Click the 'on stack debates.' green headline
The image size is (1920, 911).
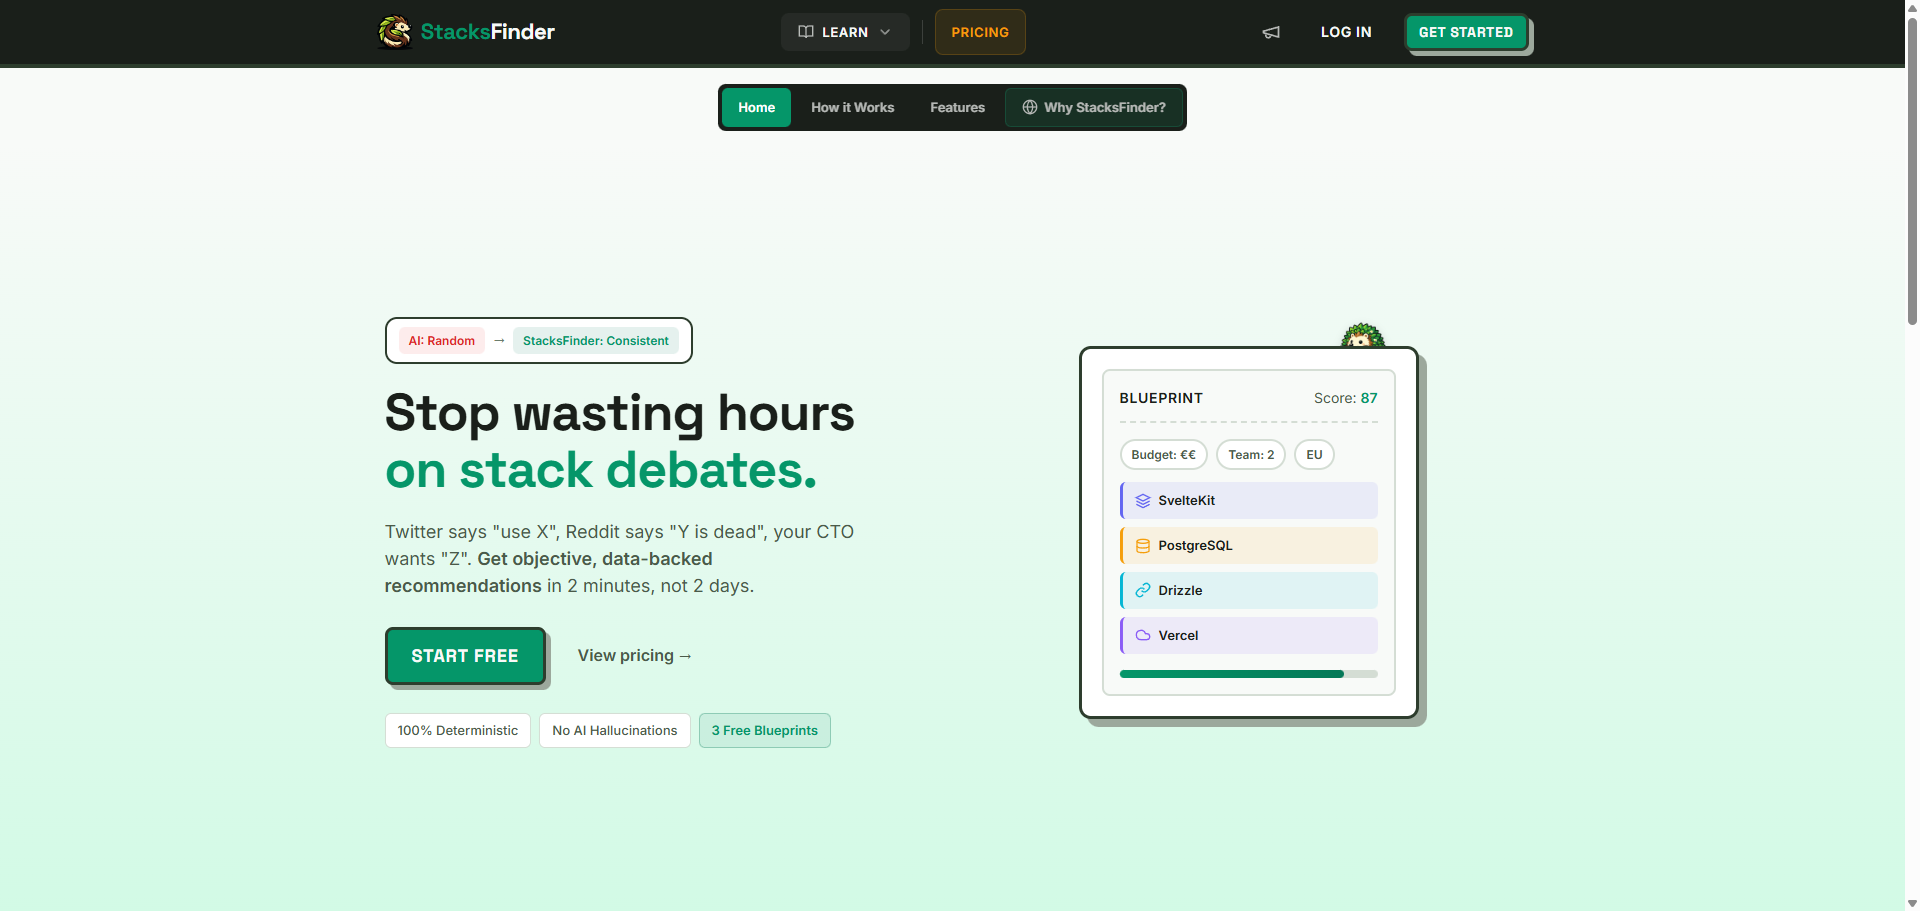pos(601,470)
